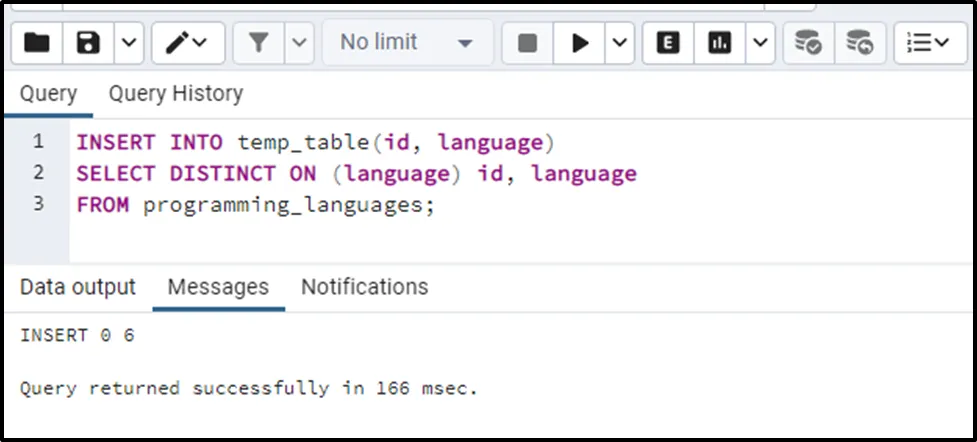Image resolution: width=977 pixels, height=442 pixels.
Task: Click the Explain (E) icon
Action: 668,43
